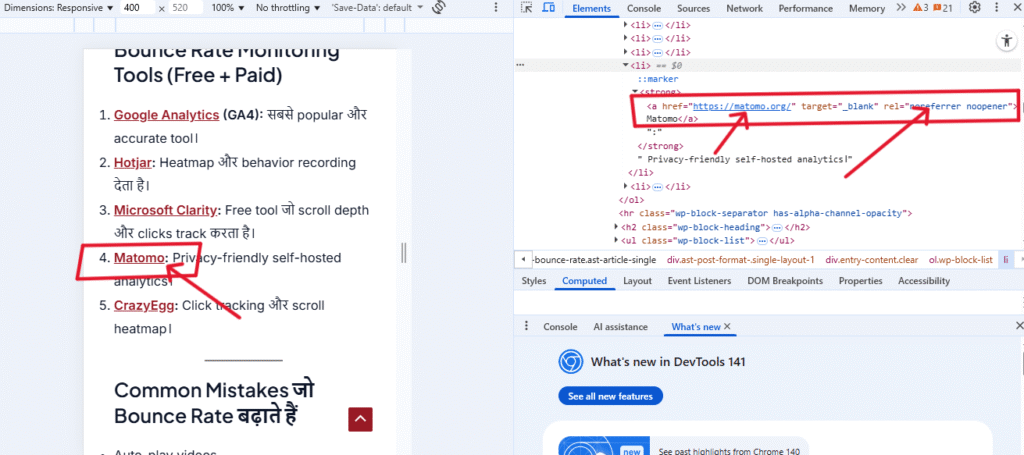Screen dimensions: 1024x455
Task: Open the Dimensions: Responsive dropdown
Action: (x=59, y=8)
